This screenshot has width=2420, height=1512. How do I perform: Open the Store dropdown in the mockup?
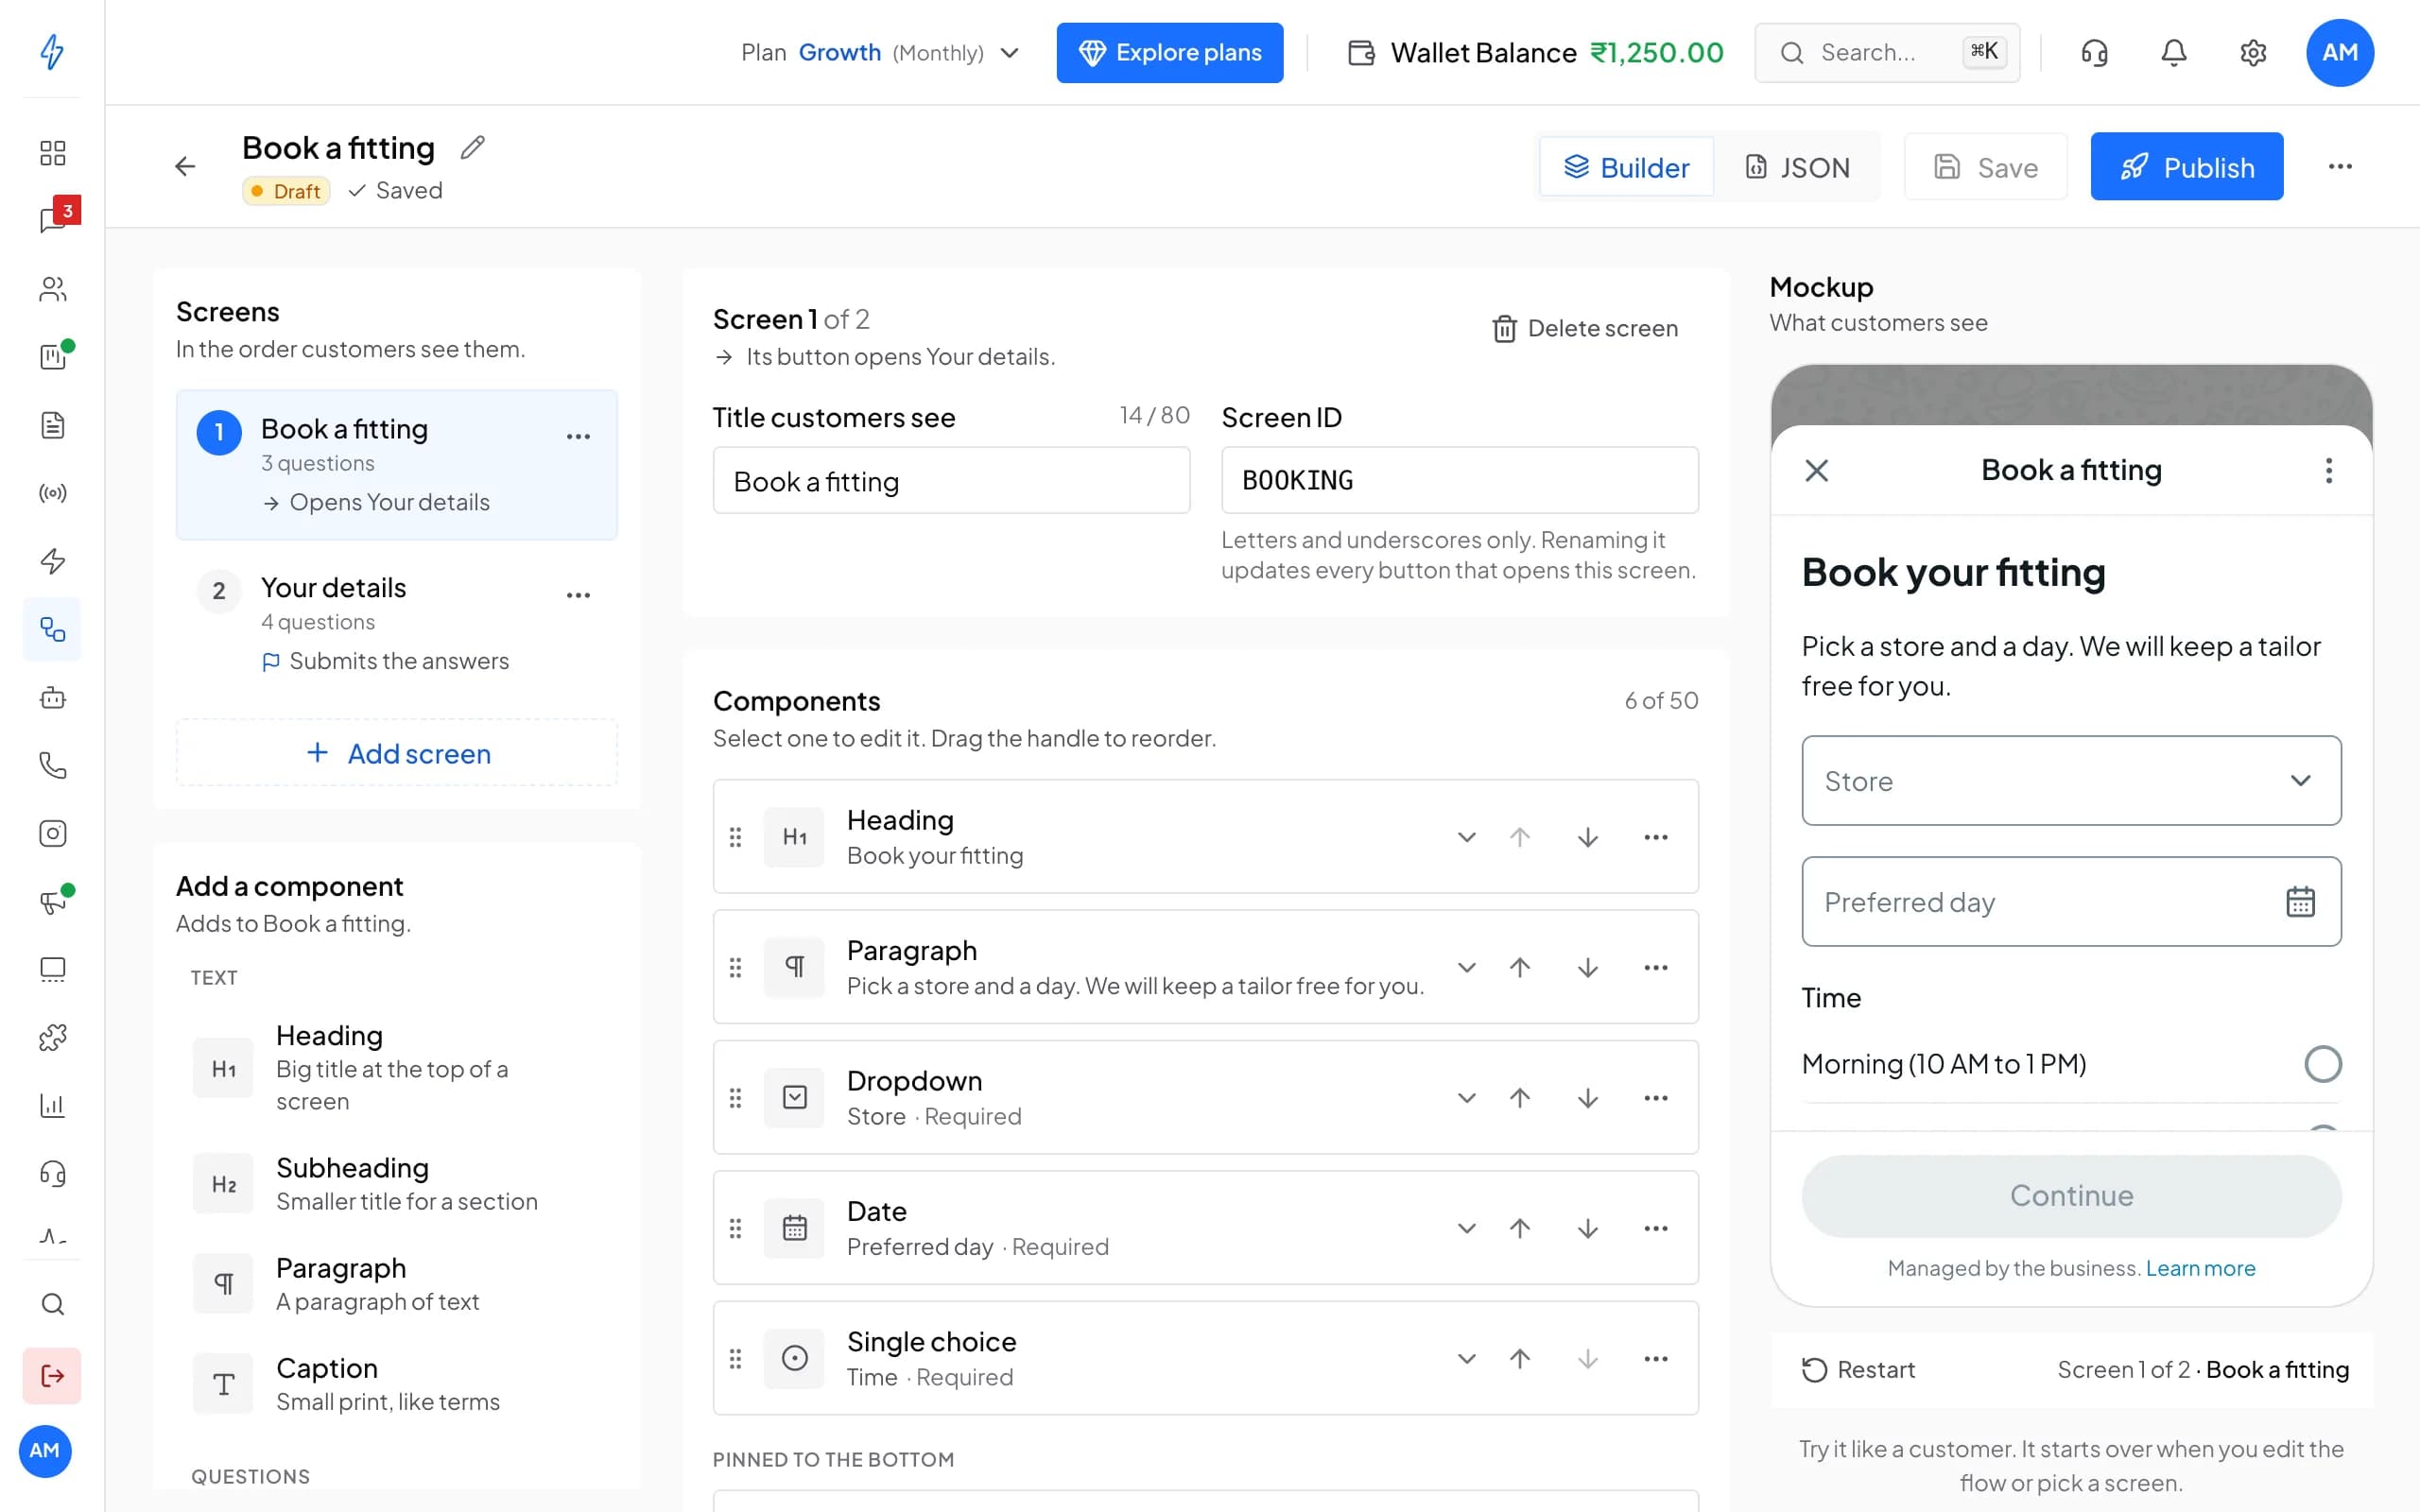2071,781
